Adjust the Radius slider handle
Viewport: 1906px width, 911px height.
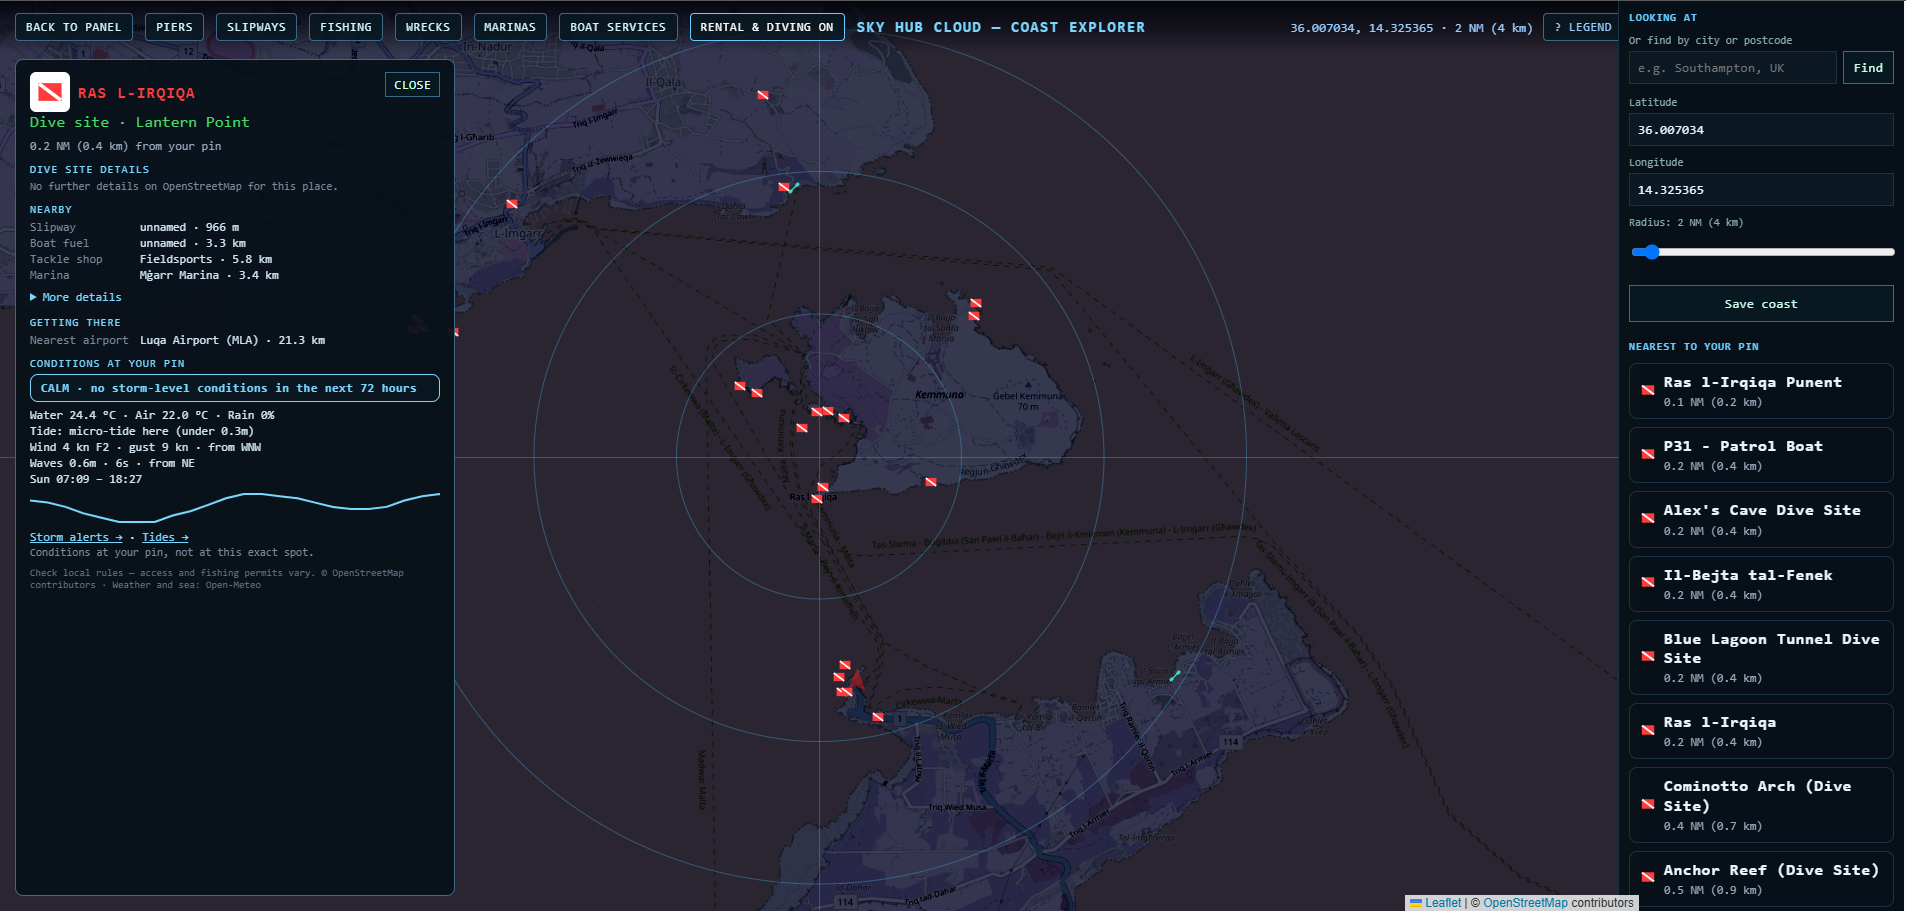[1652, 252]
